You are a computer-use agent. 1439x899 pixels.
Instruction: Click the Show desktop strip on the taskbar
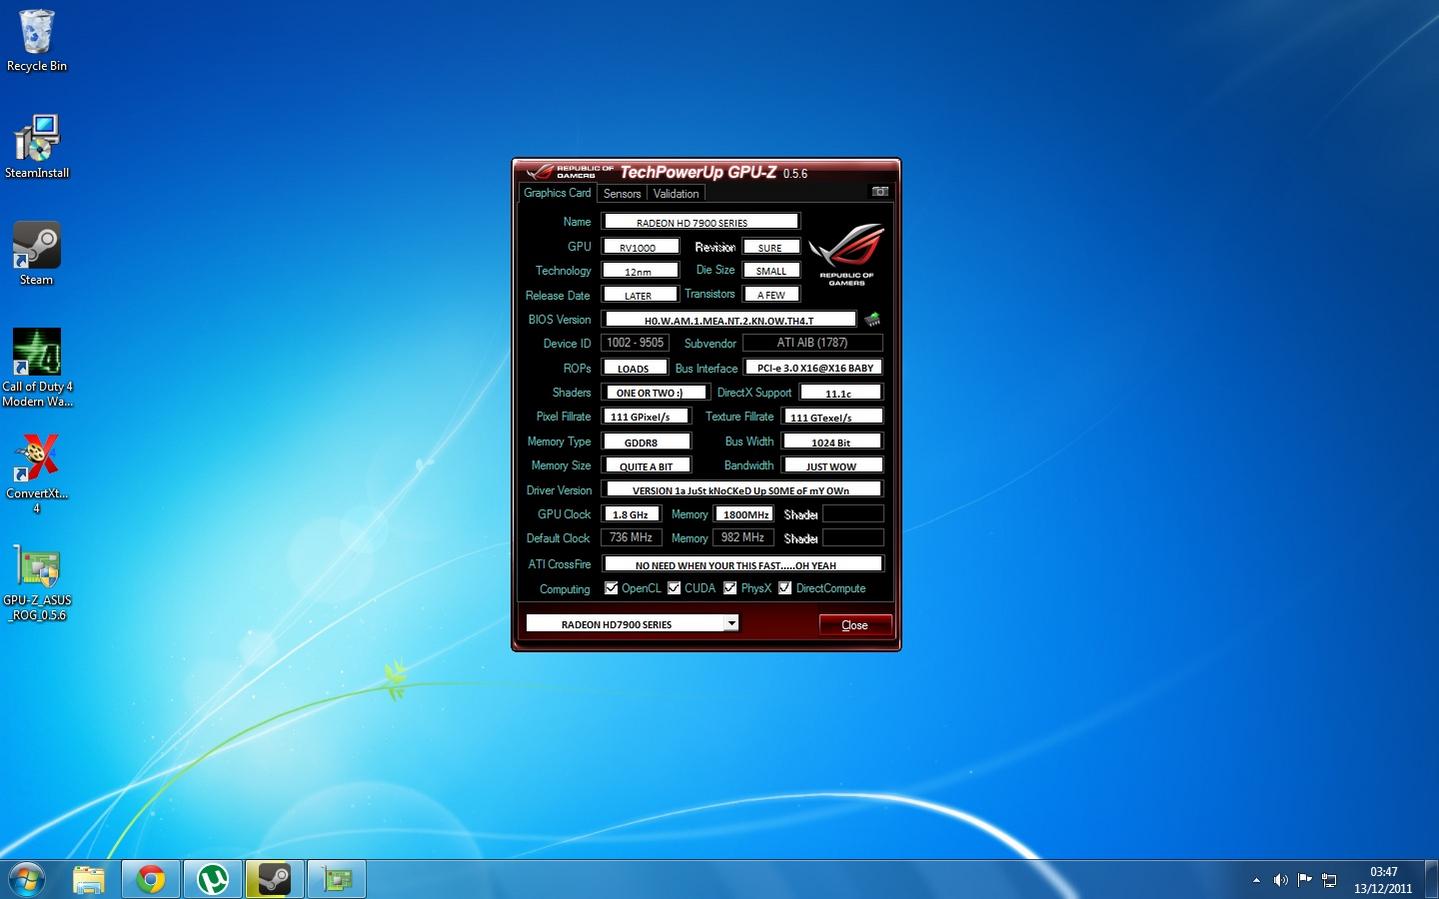point(1432,879)
